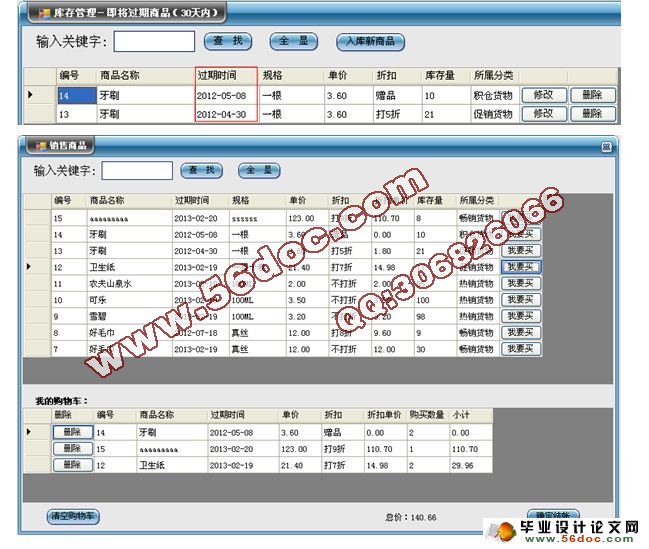Click 删除 button for item 13 in inventory
The height and width of the screenshot is (549, 649).
coord(592,114)
